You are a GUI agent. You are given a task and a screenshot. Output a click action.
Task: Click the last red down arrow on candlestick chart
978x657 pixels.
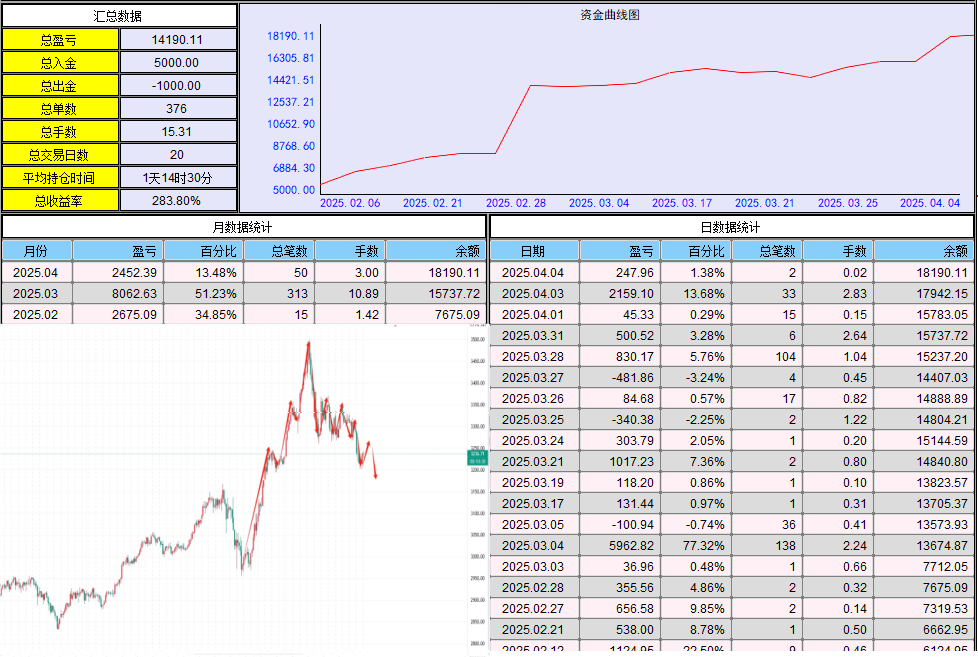375,474
